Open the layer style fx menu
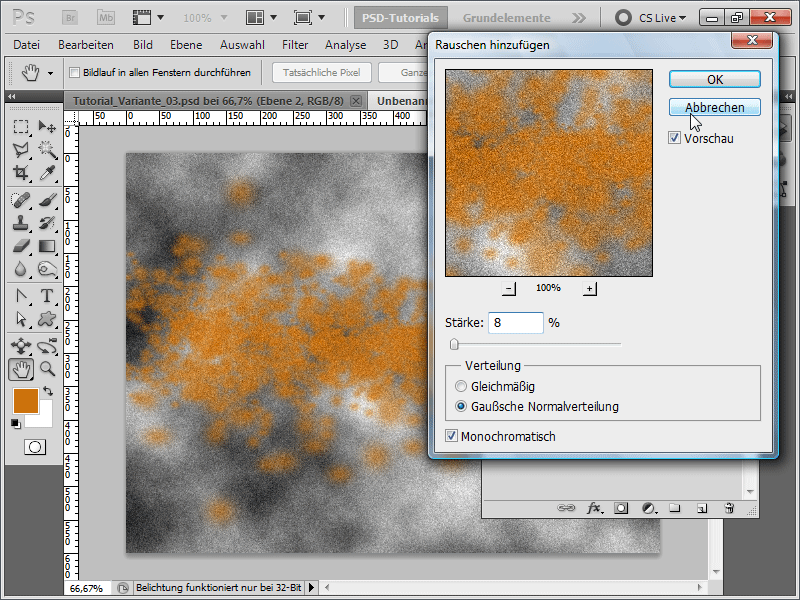 593,508
